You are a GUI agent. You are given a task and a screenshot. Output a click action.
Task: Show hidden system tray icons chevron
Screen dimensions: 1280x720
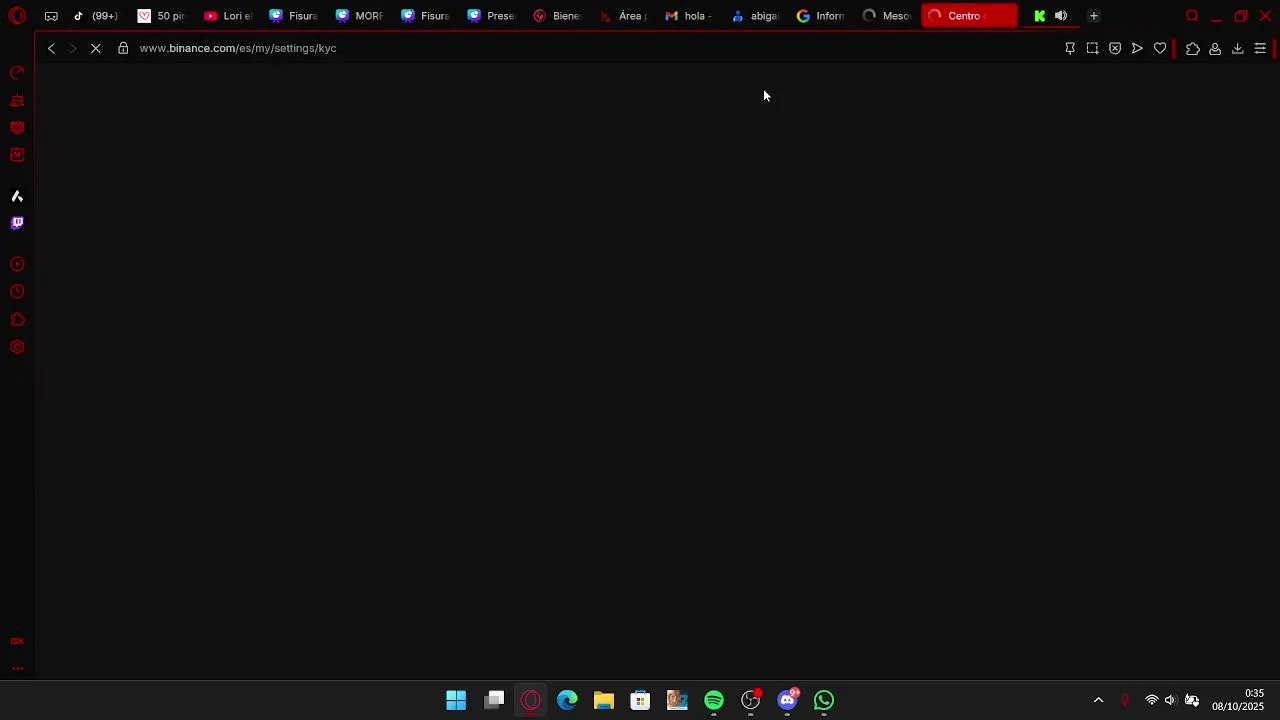coord(1098,700)
